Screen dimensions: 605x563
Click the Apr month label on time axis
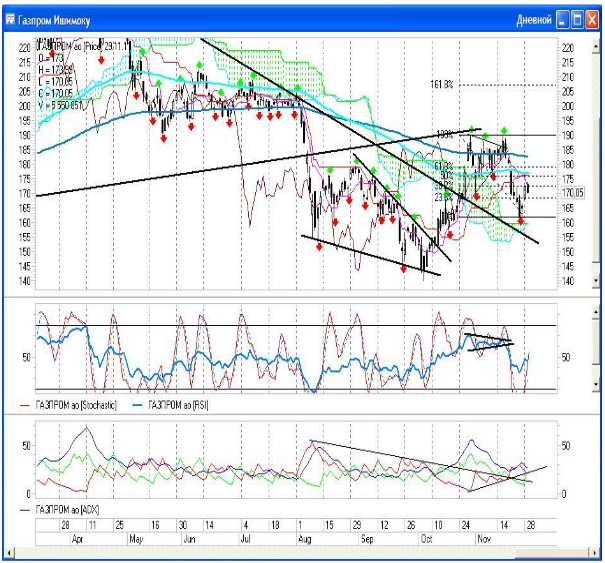point(77,539)
